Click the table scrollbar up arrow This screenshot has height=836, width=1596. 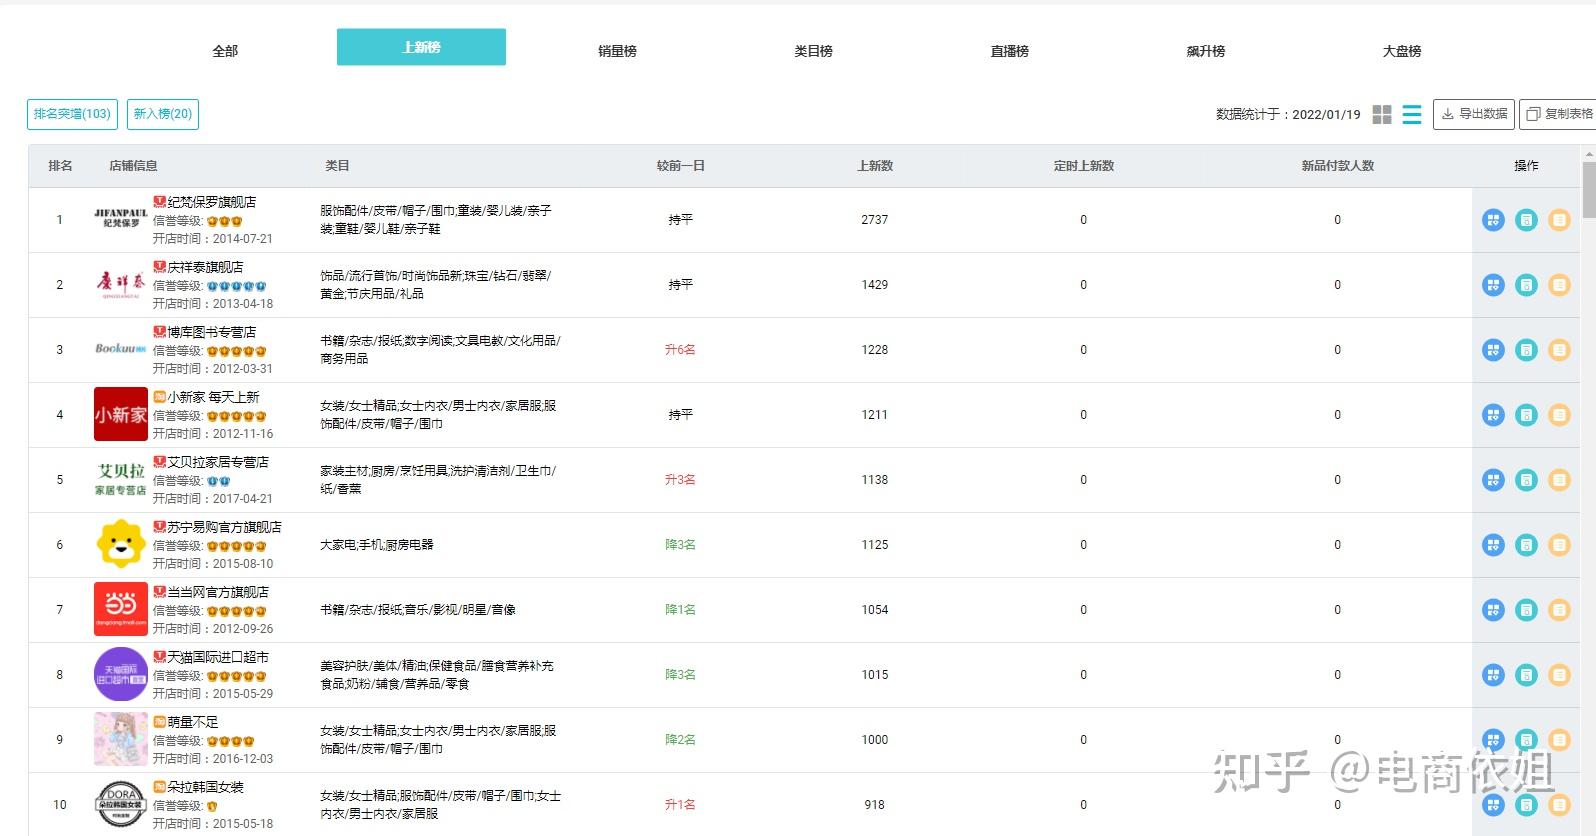pyautogui.click(x=1589, y=154)
